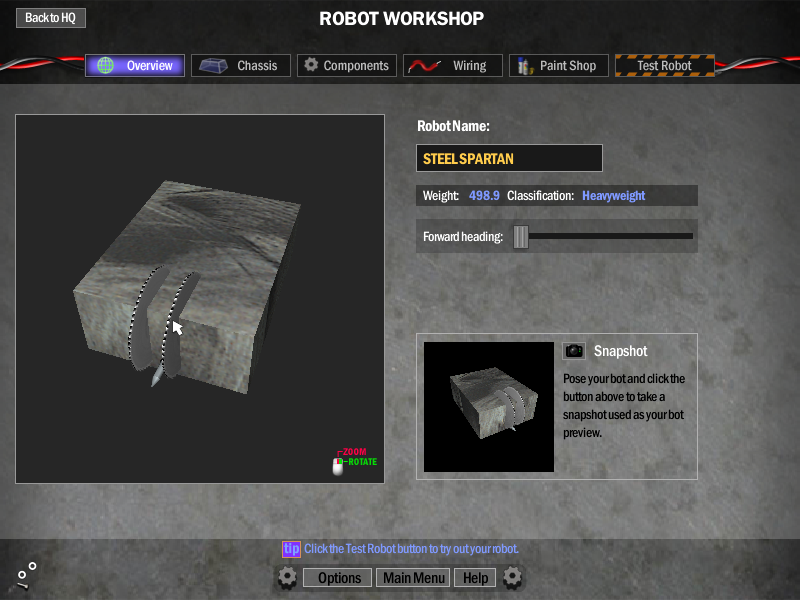The height and width of the screenshot is (600, 800).
Task: Launch the Test Robot tab
Action: pos(665,65)
